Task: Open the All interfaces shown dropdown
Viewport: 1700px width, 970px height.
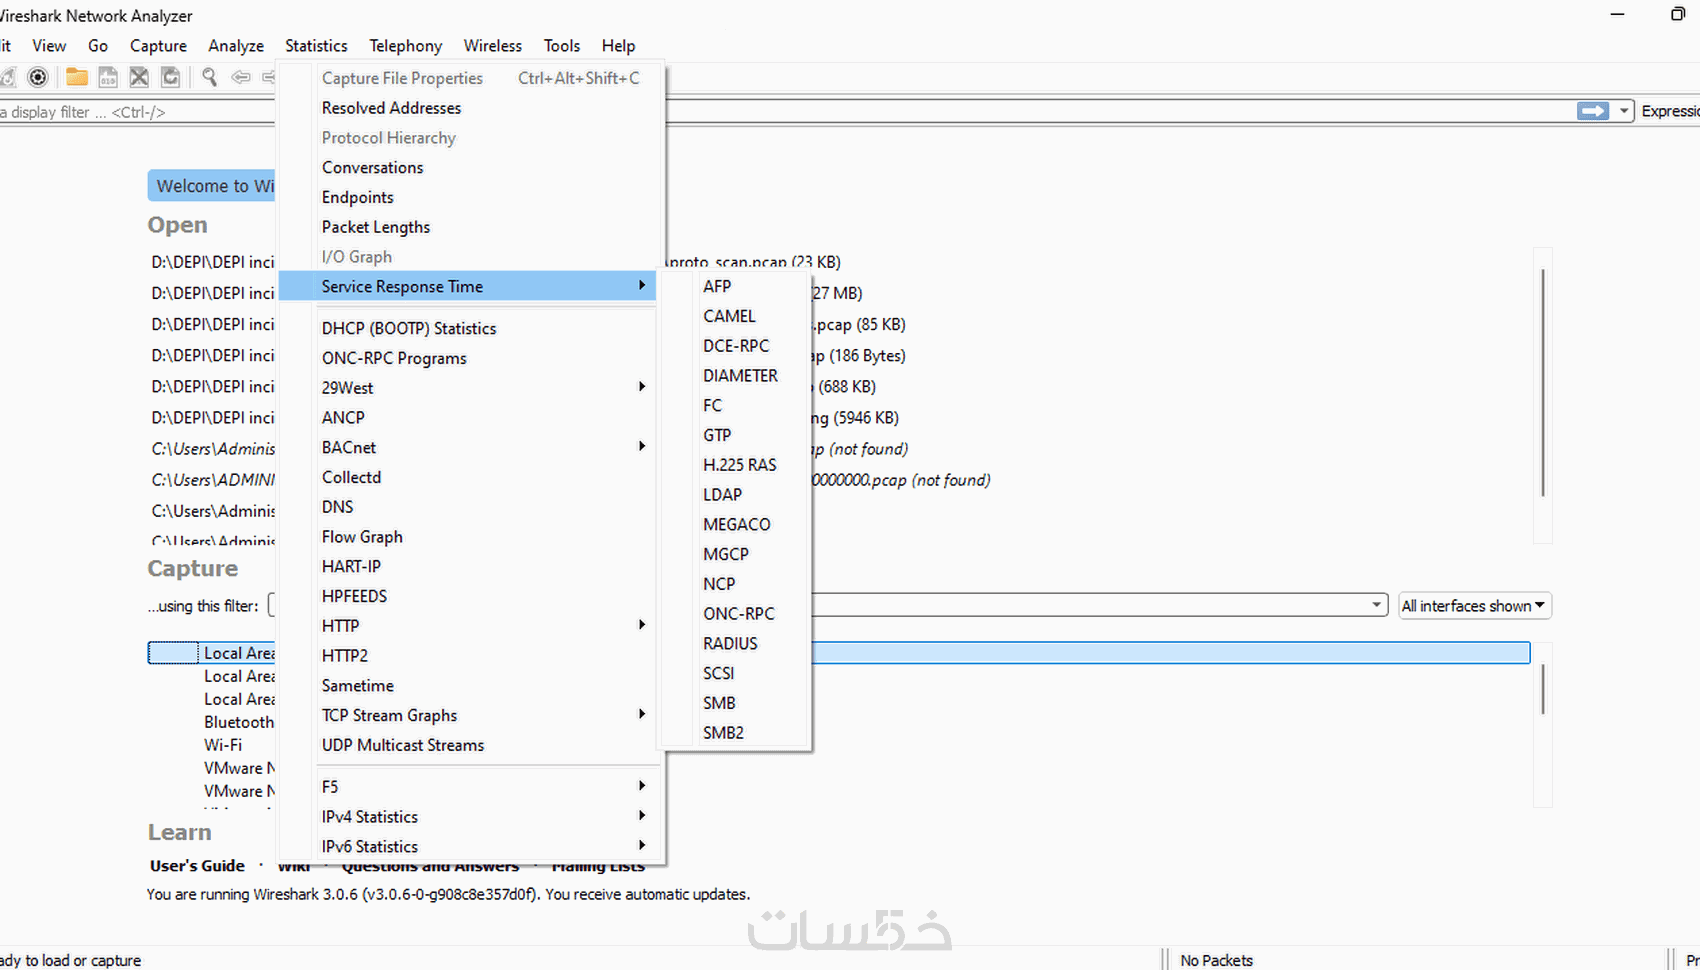Action: 1475,606
